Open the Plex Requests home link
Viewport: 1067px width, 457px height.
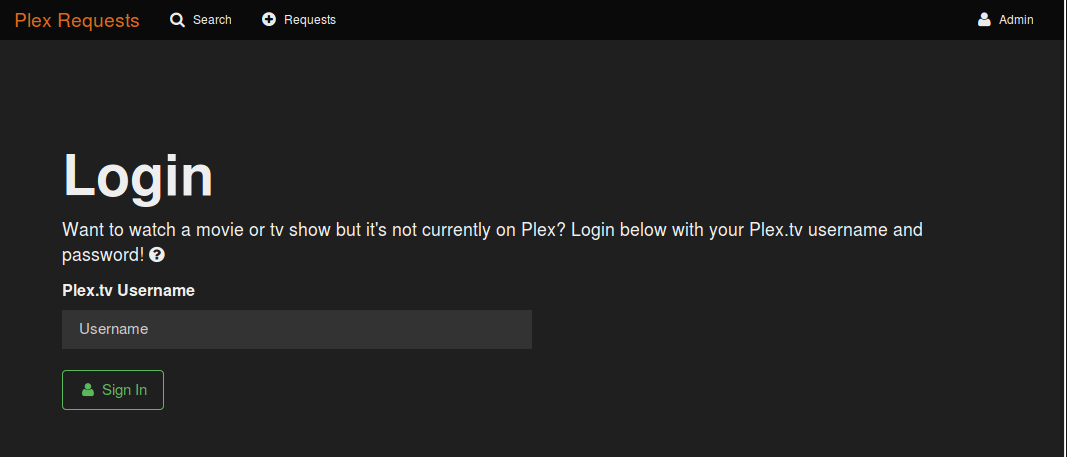click(77, 20)
